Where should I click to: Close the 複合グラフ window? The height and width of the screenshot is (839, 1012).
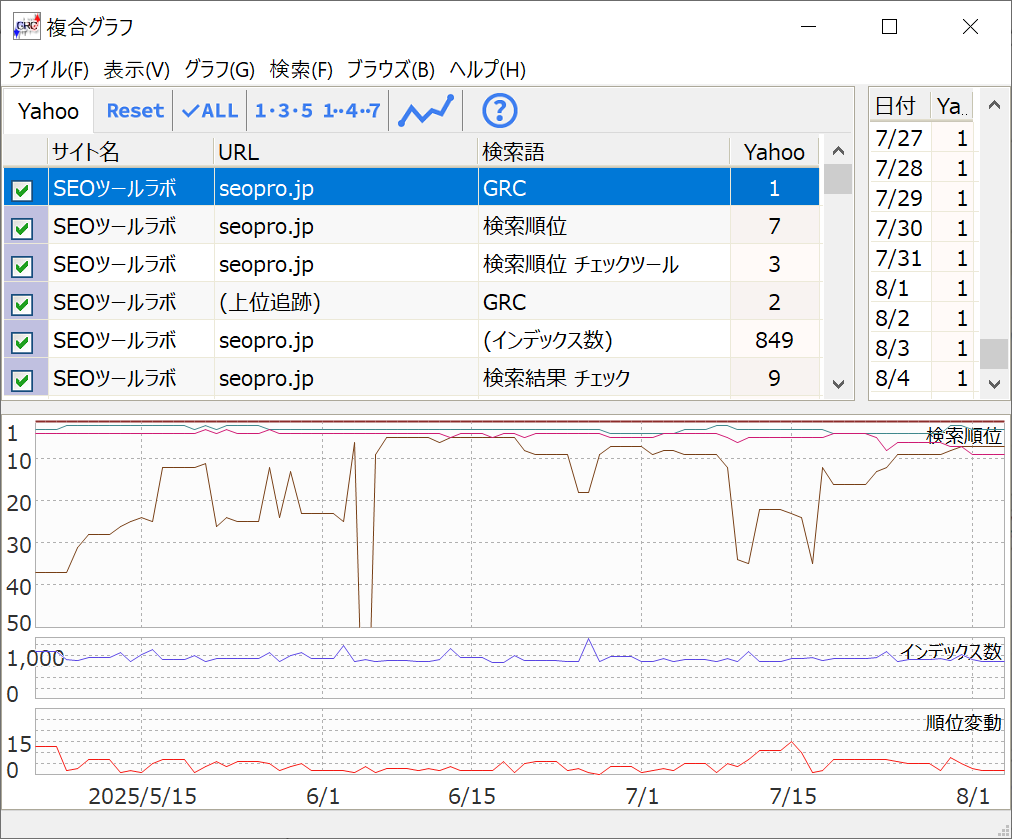coord(970,26)
